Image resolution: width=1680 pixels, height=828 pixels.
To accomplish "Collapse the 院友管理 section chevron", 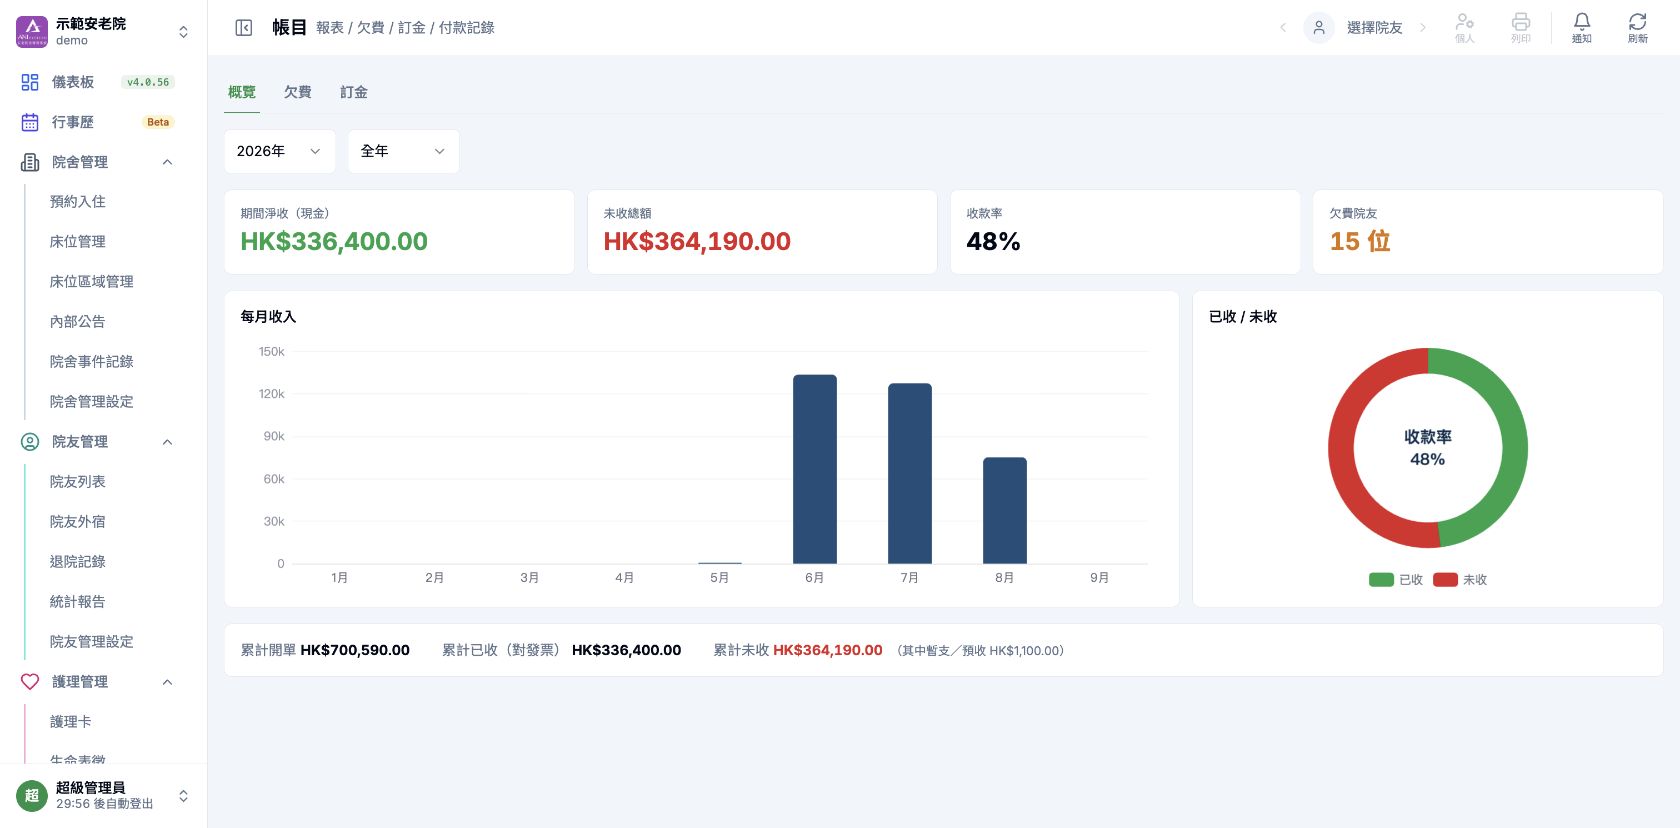I will 167,442.
